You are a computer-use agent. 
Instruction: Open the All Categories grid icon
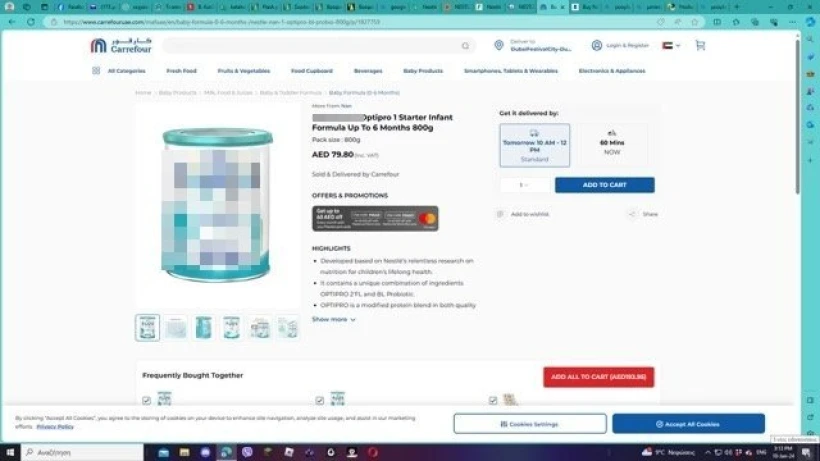[96, 71]
